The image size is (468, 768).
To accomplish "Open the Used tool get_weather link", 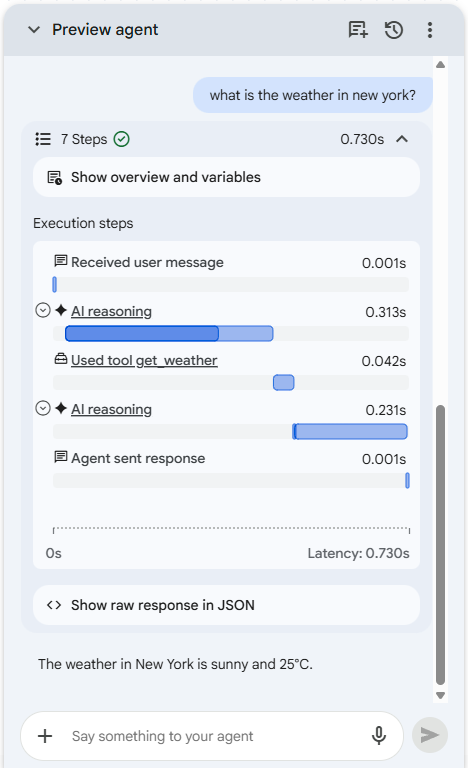I will (144, 360).
